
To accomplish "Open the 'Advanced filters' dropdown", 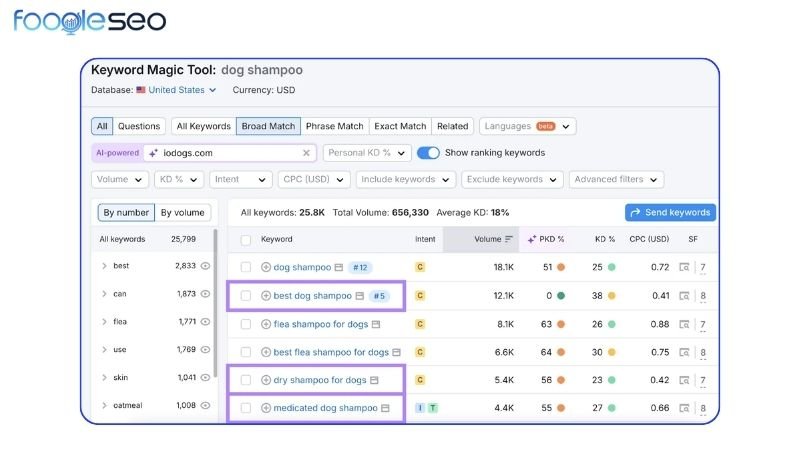I will point(615,180).
